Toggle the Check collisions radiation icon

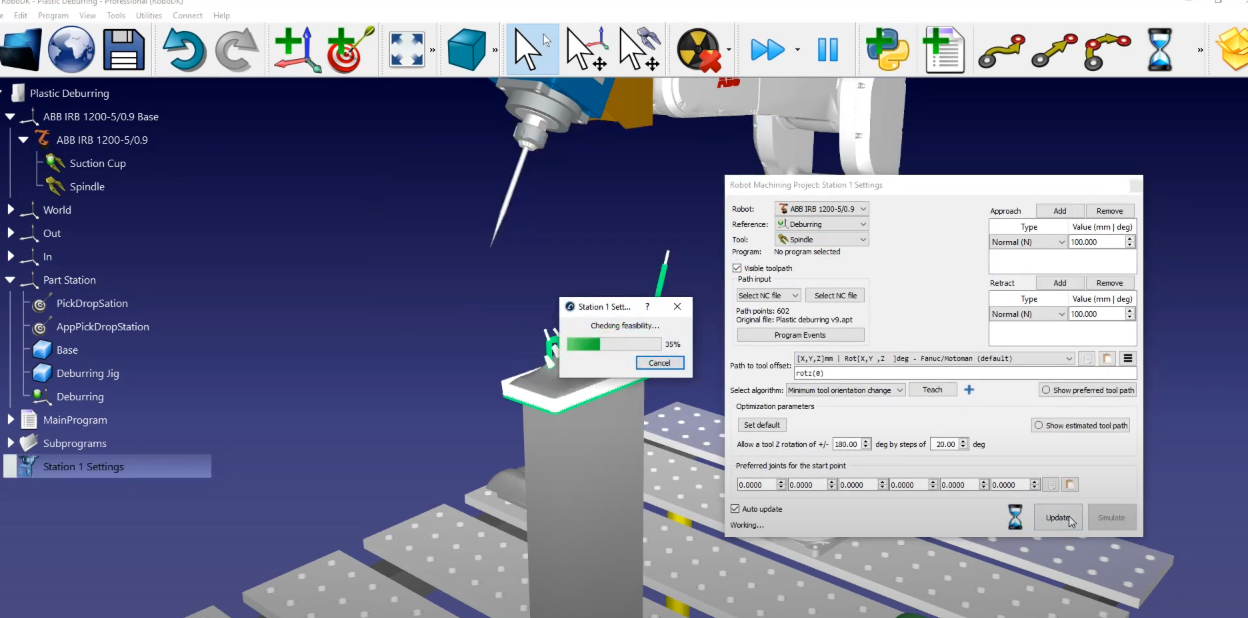[698, 49]
